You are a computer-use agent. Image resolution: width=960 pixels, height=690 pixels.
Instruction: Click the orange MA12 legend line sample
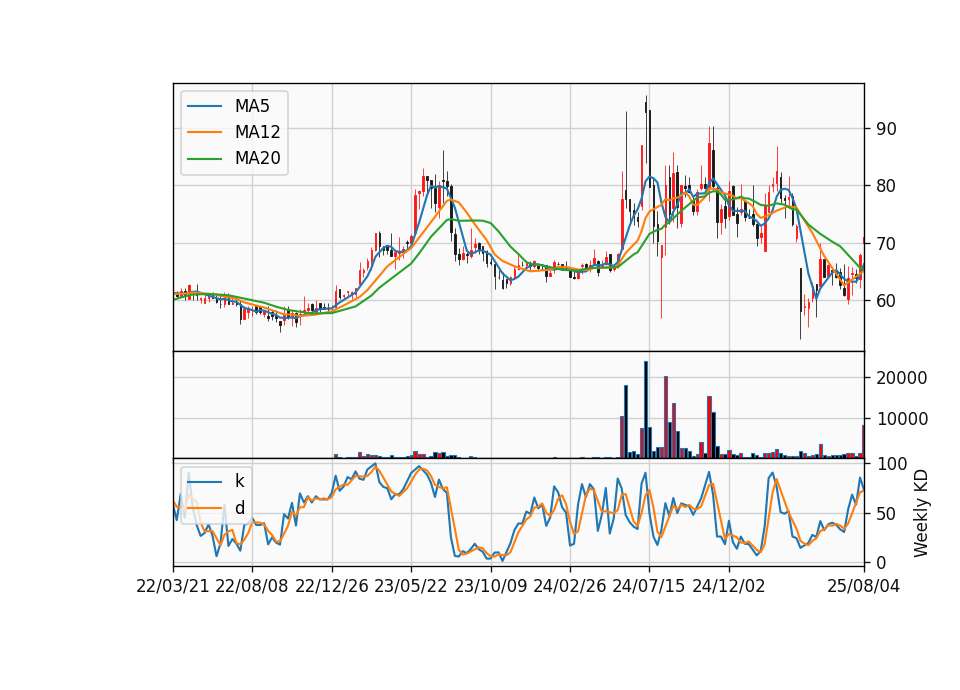[204, 132]
